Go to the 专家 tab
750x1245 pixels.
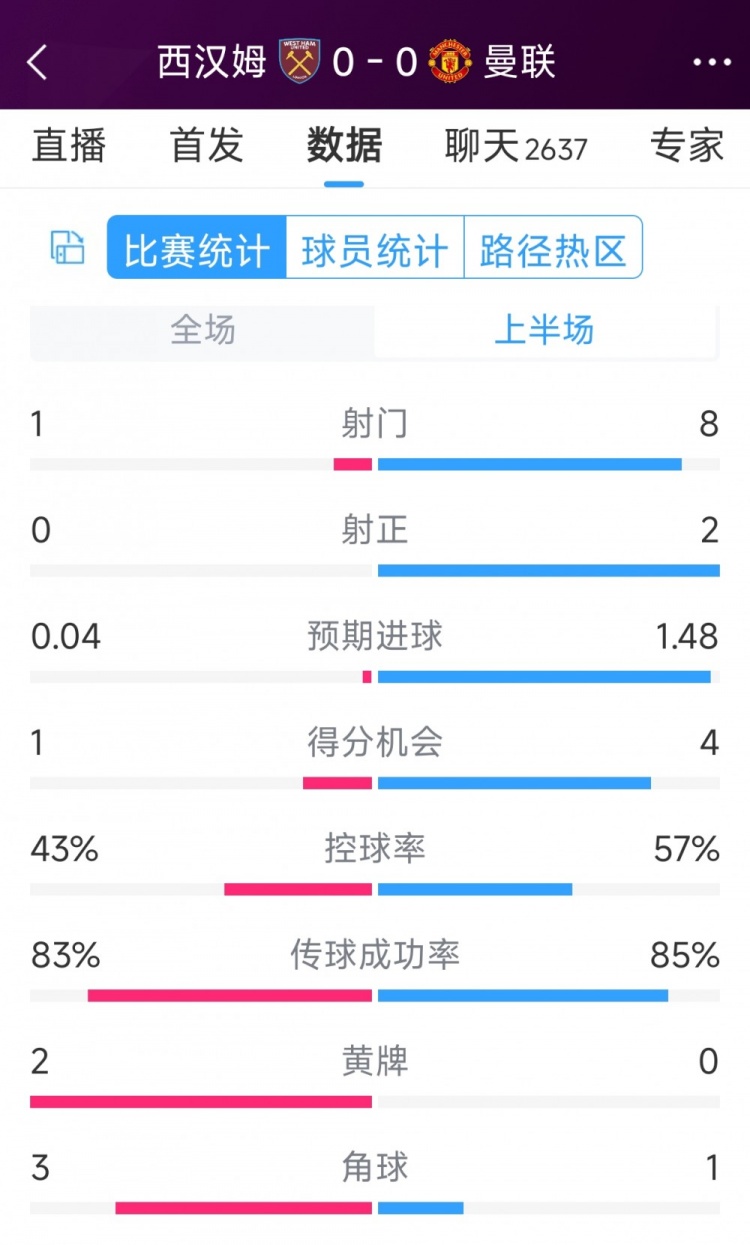(686, 146)
